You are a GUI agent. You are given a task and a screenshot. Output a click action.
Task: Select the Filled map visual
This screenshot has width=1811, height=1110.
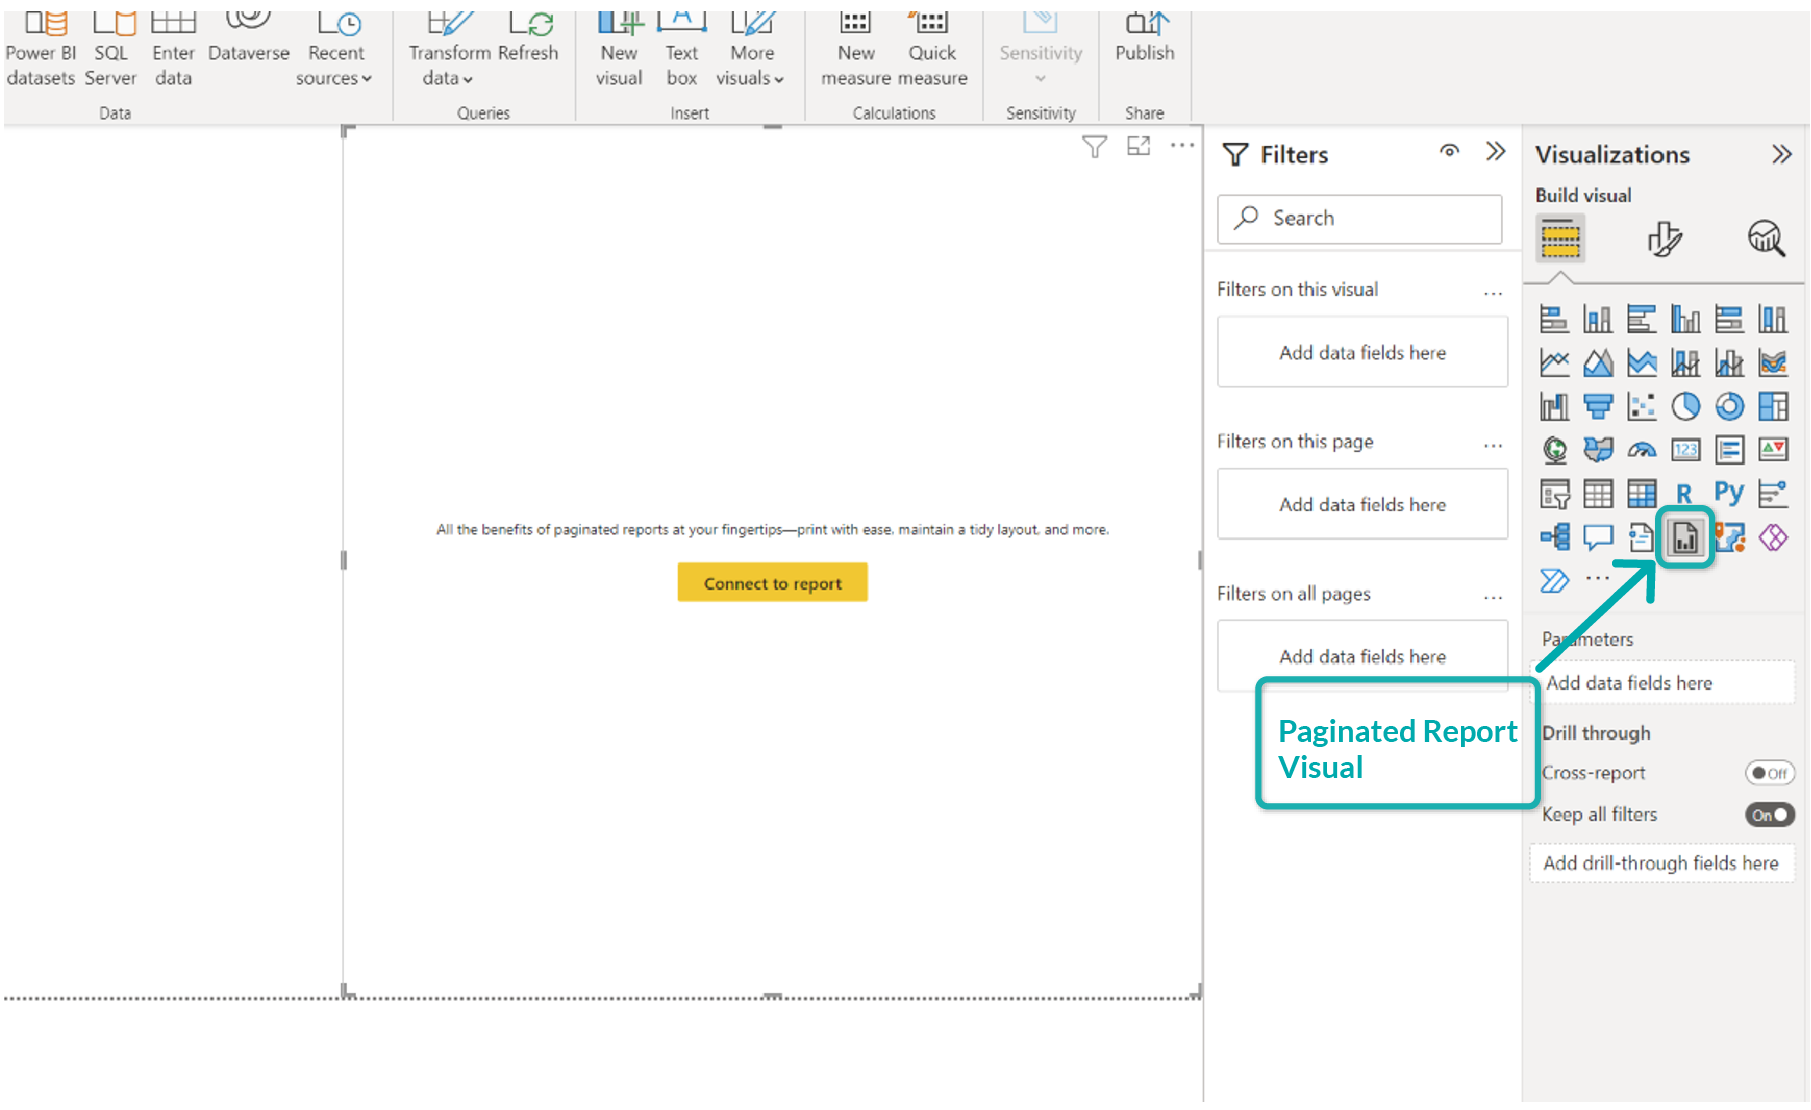pos(1598,450)
